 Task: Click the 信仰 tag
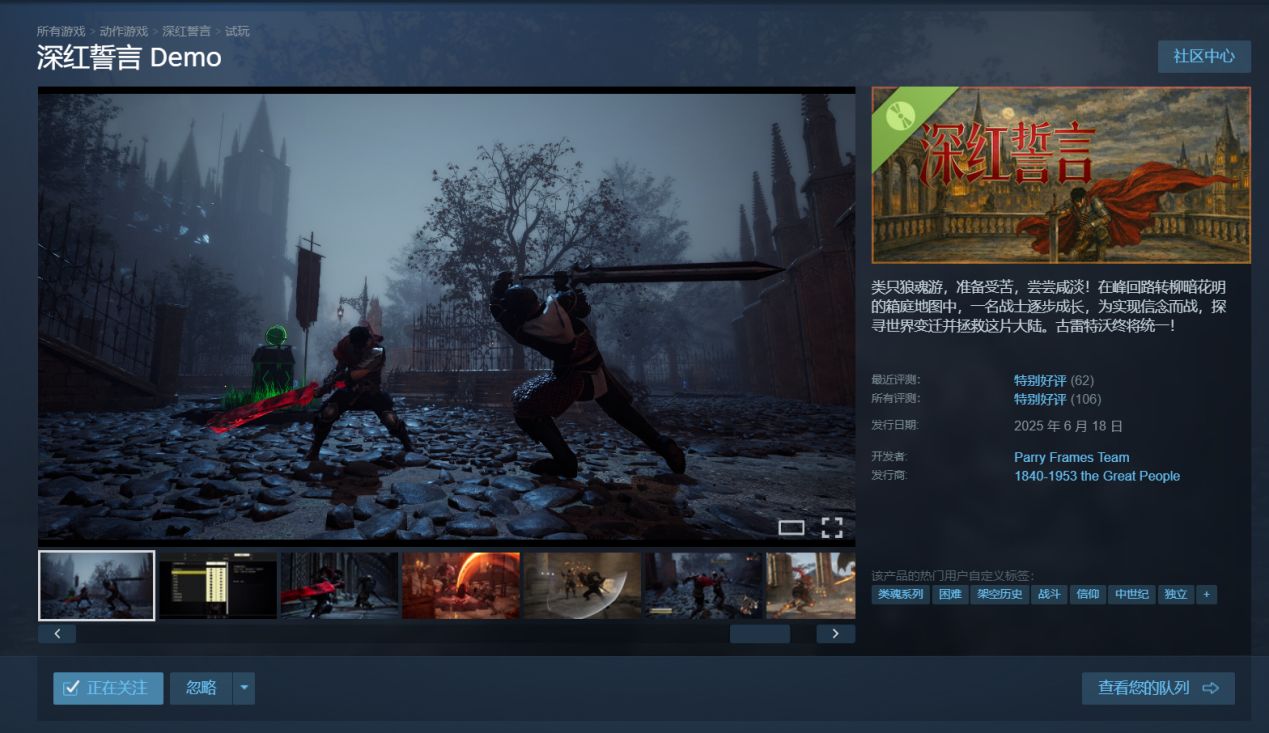1087,594
